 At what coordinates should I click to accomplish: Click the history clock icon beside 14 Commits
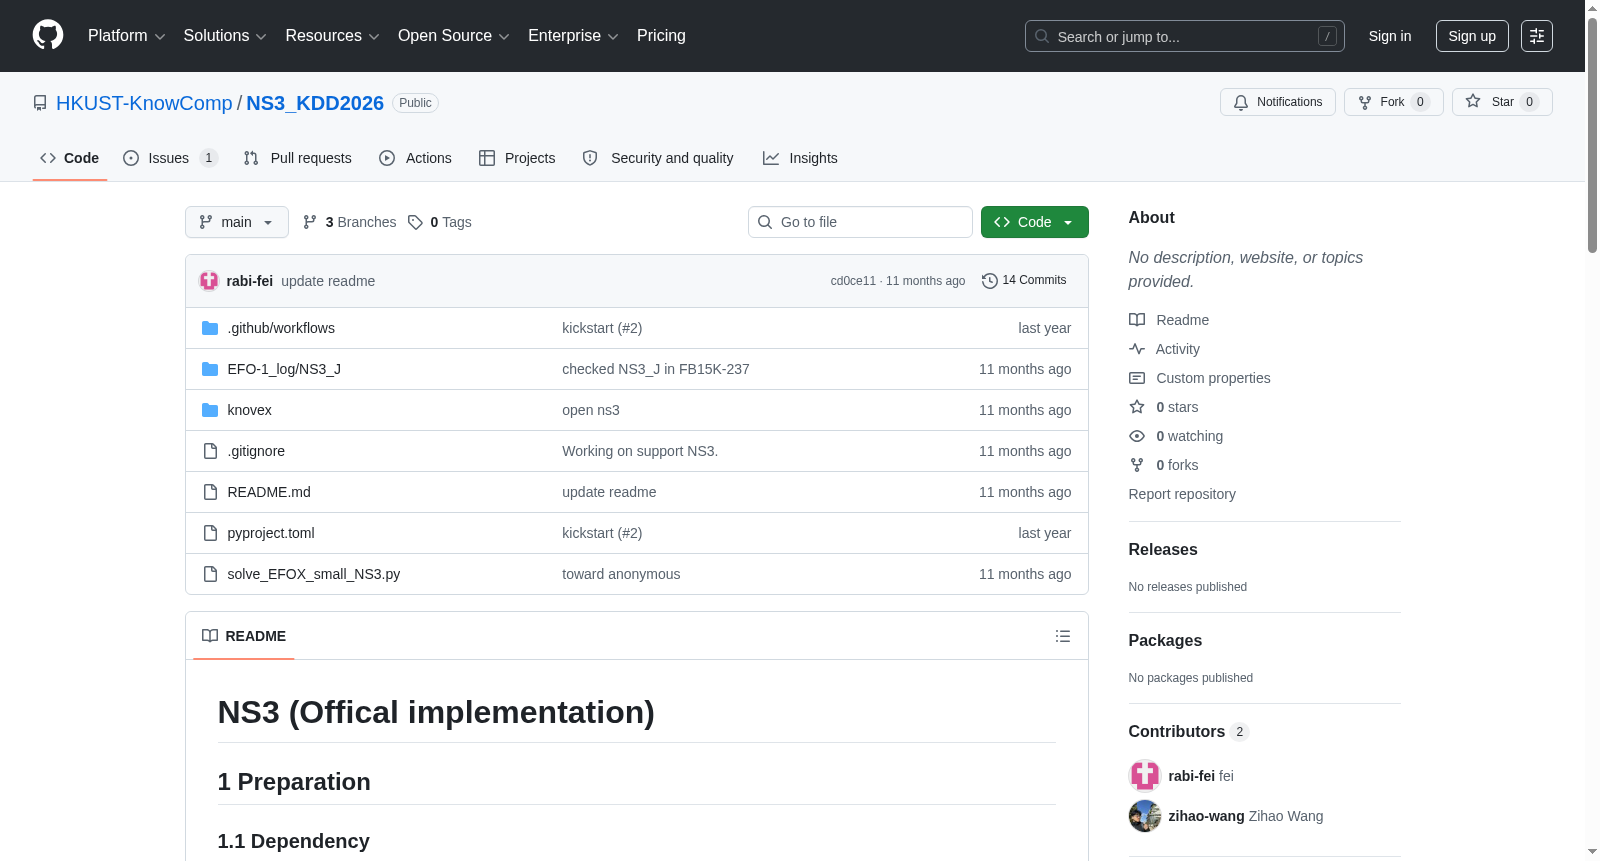pyautogui.click(x=990, y=281)
